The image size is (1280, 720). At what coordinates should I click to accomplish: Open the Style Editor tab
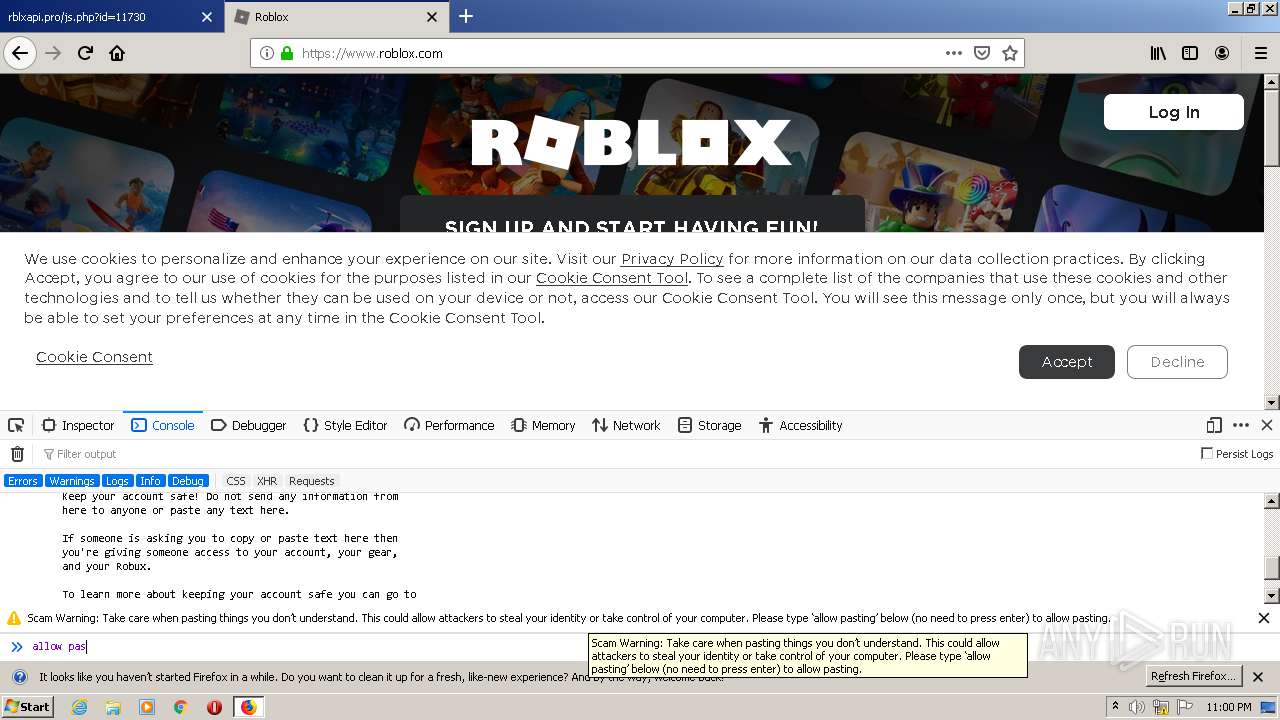point(345,425)
